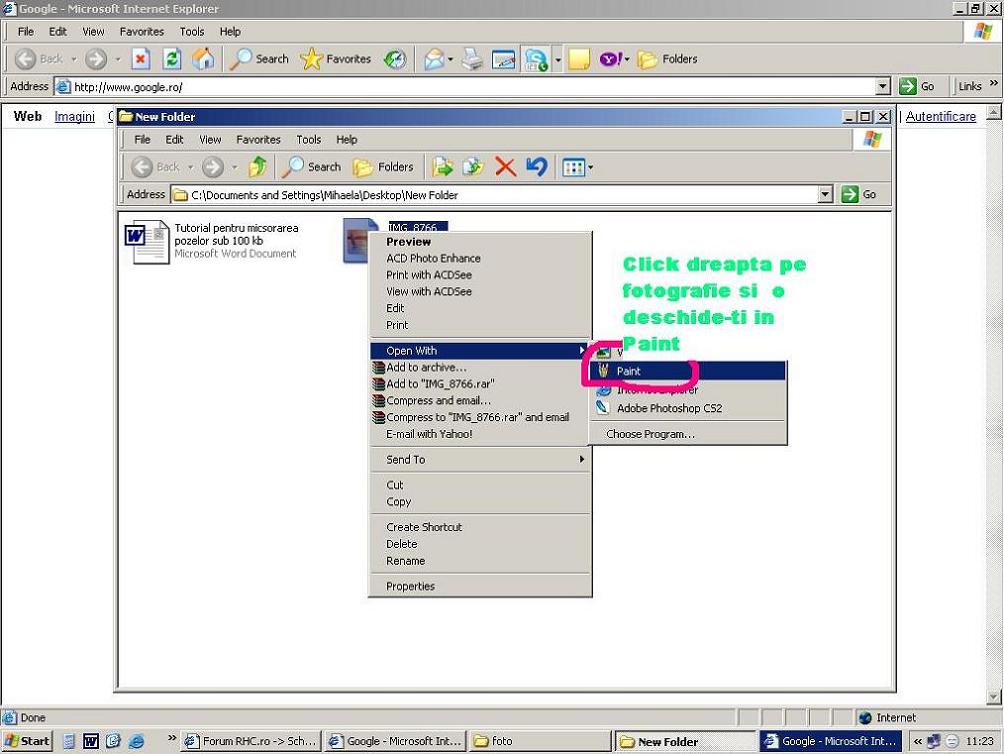The width and height of the screenshot is (1004, 754).
Task: Click the Views icon in New Folder toolbar
Action: click(x=572, y=168)
